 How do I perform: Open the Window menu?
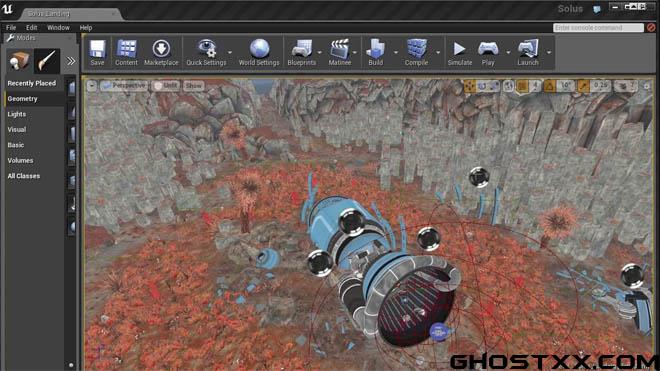click(58, 27)
